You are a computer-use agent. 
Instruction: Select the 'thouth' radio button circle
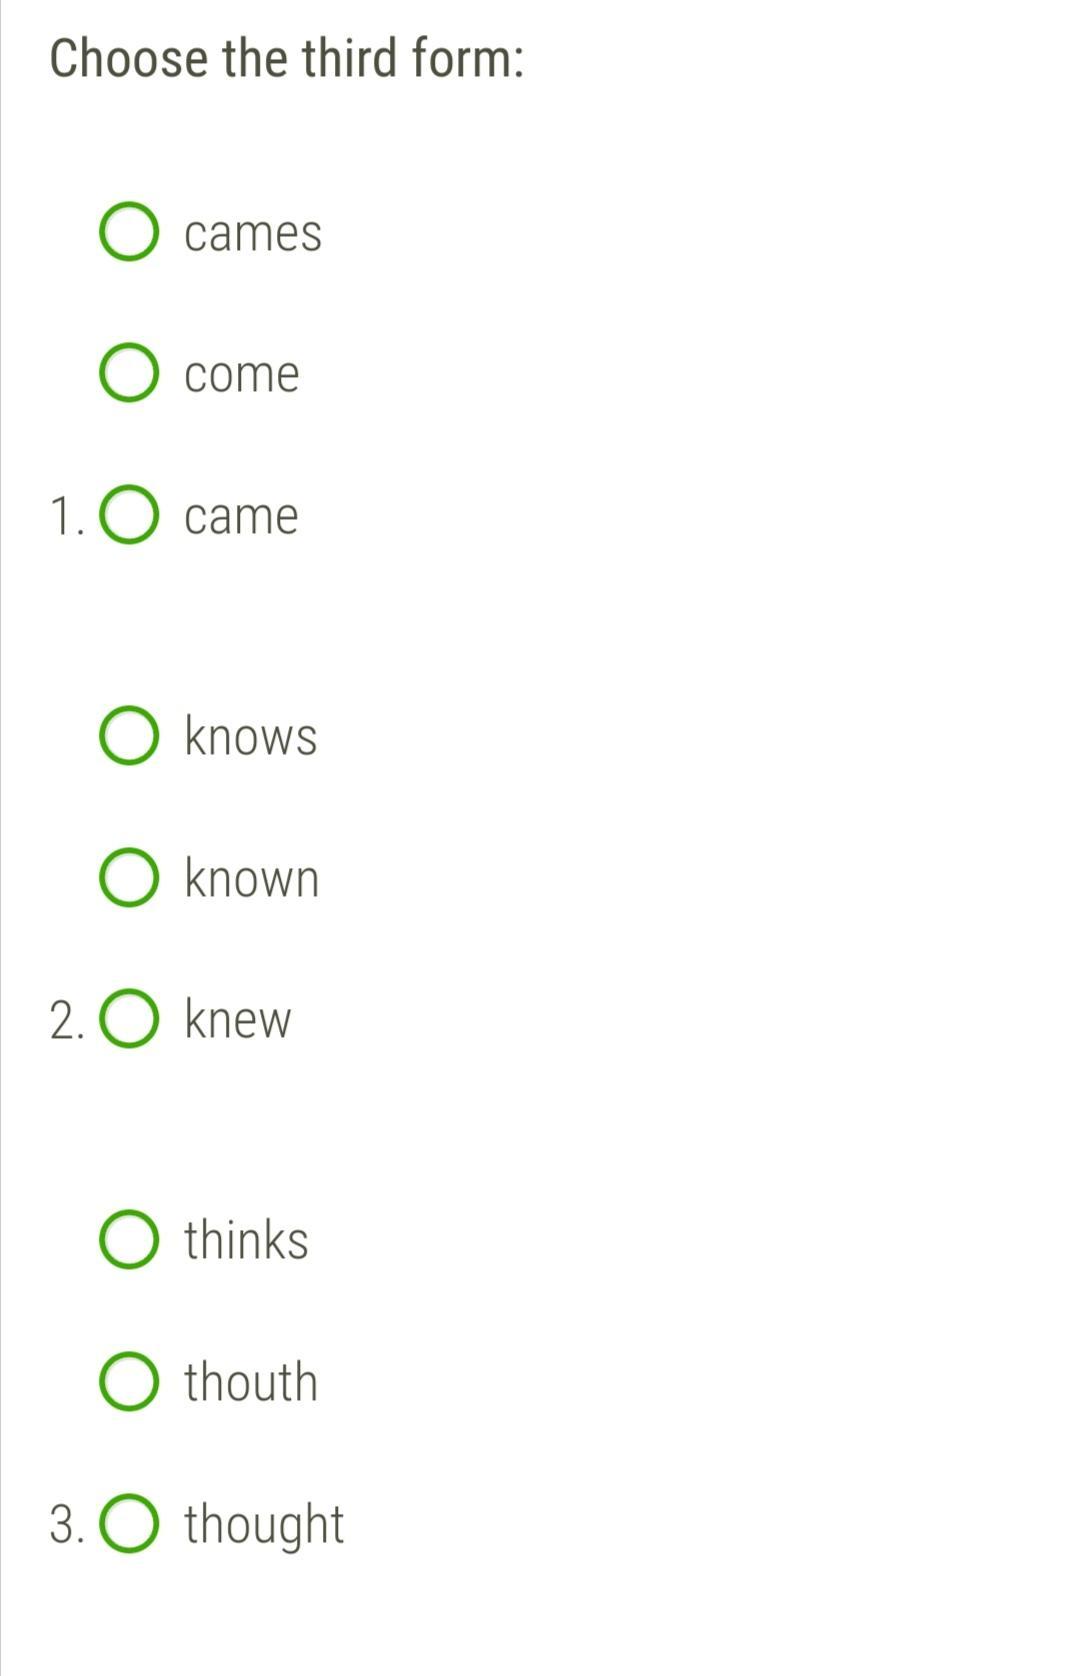tap(129, 1382)
